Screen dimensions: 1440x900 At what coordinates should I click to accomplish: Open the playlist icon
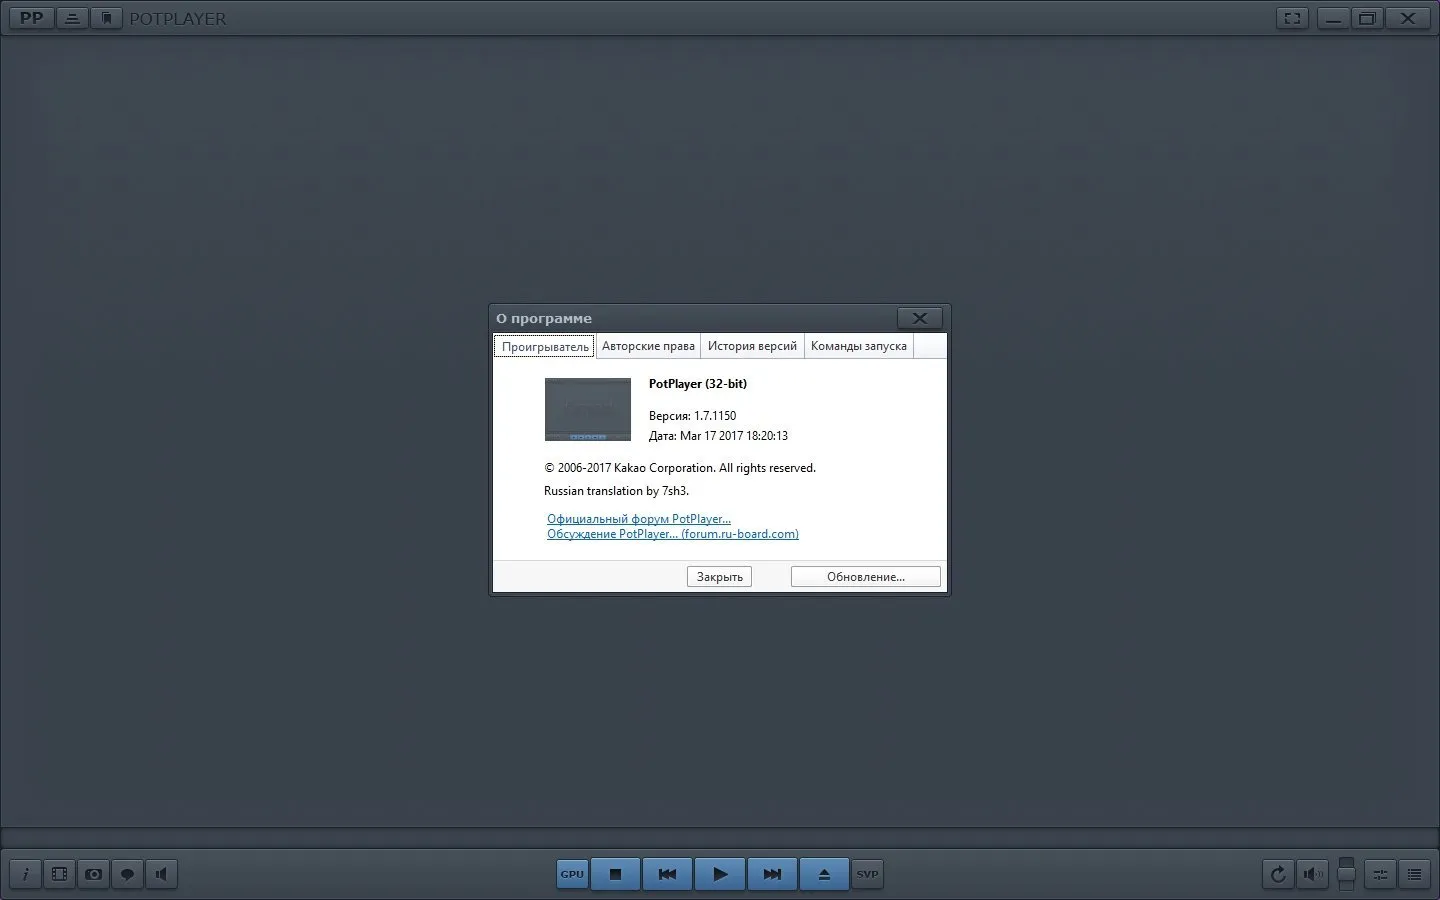coord(1414,874)
